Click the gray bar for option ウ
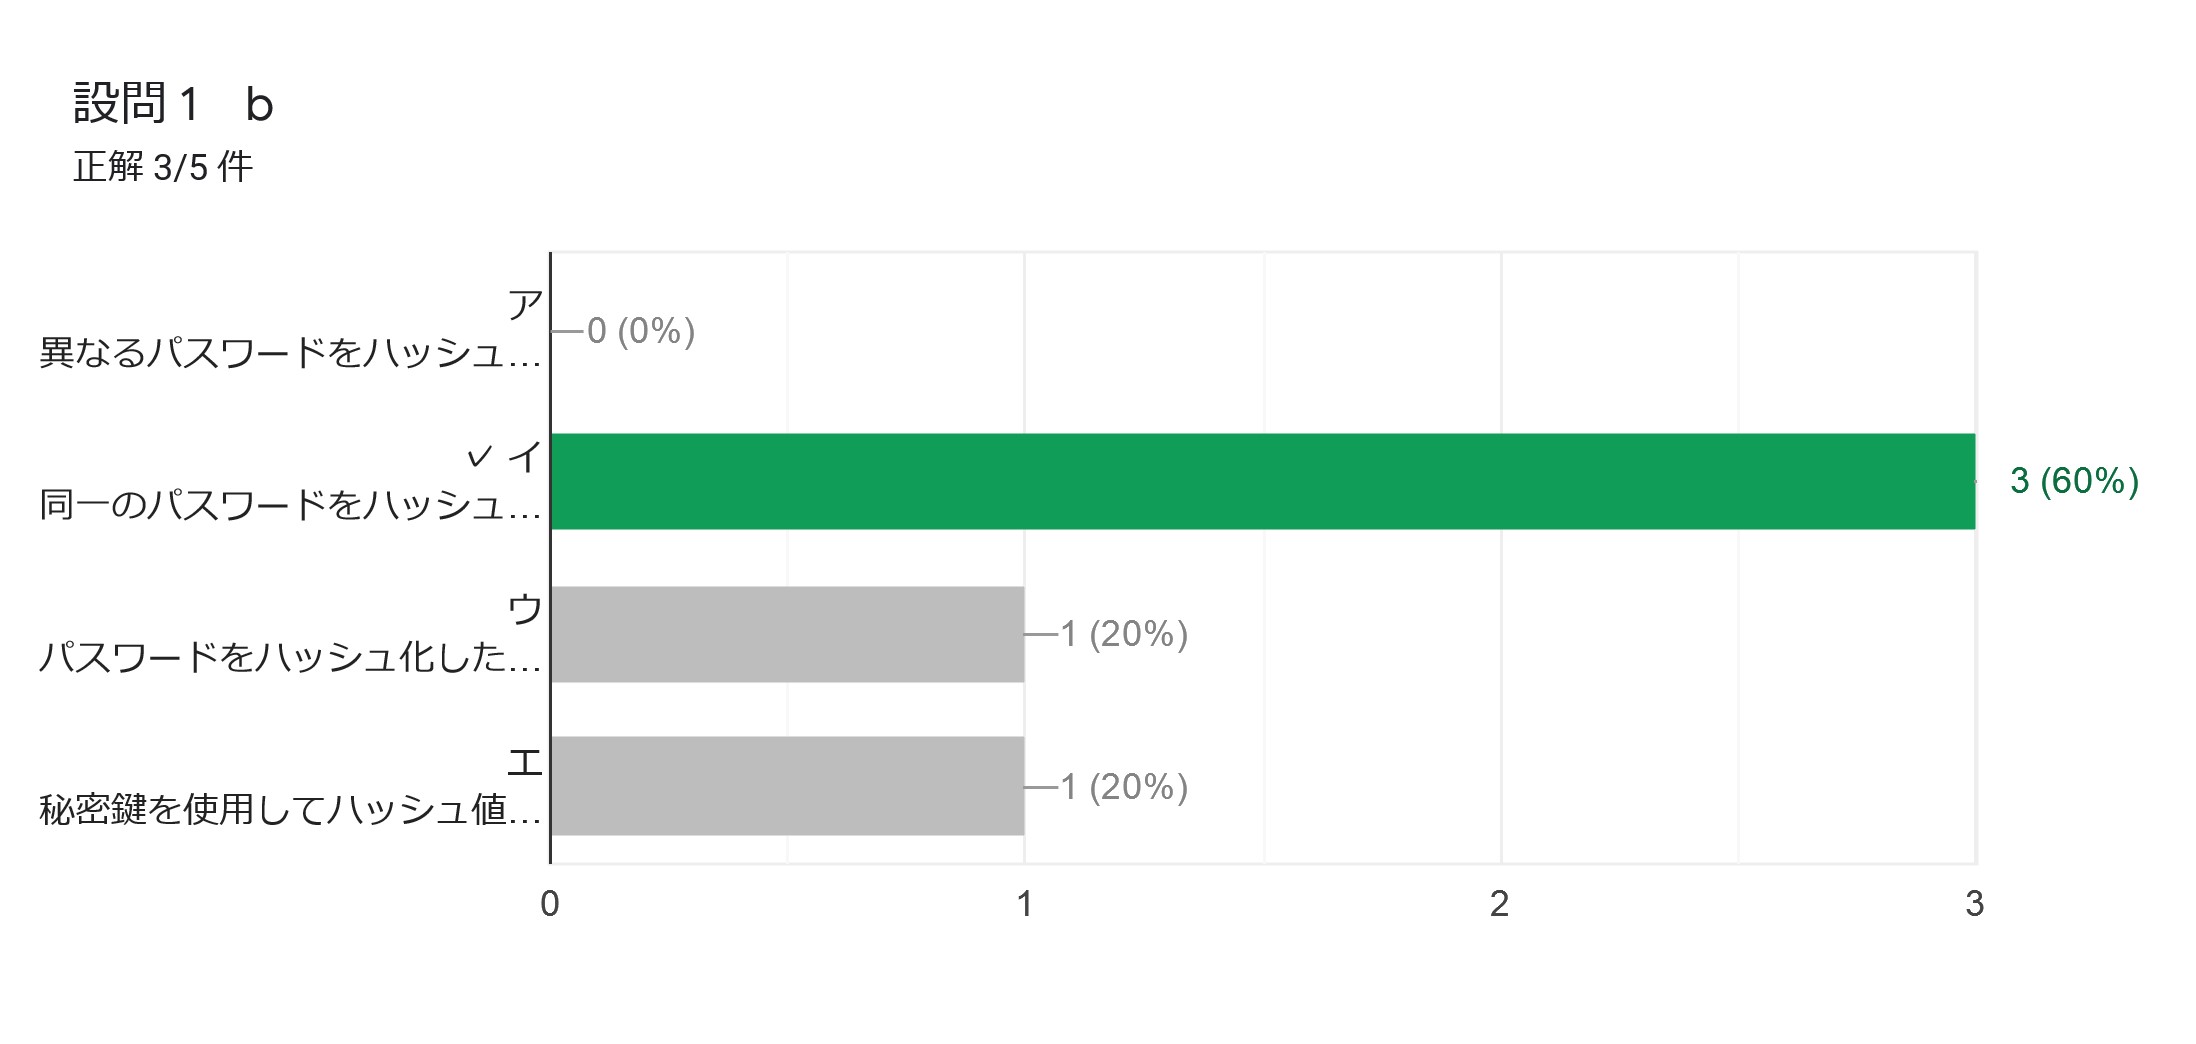This screenshot has height=1044, width=2196. click(x=788, y=634)
